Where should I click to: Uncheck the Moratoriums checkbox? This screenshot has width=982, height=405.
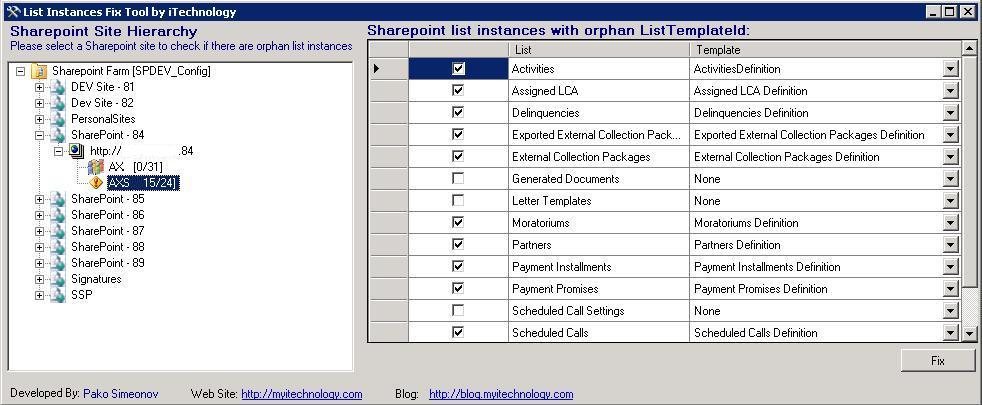[458, 223]
